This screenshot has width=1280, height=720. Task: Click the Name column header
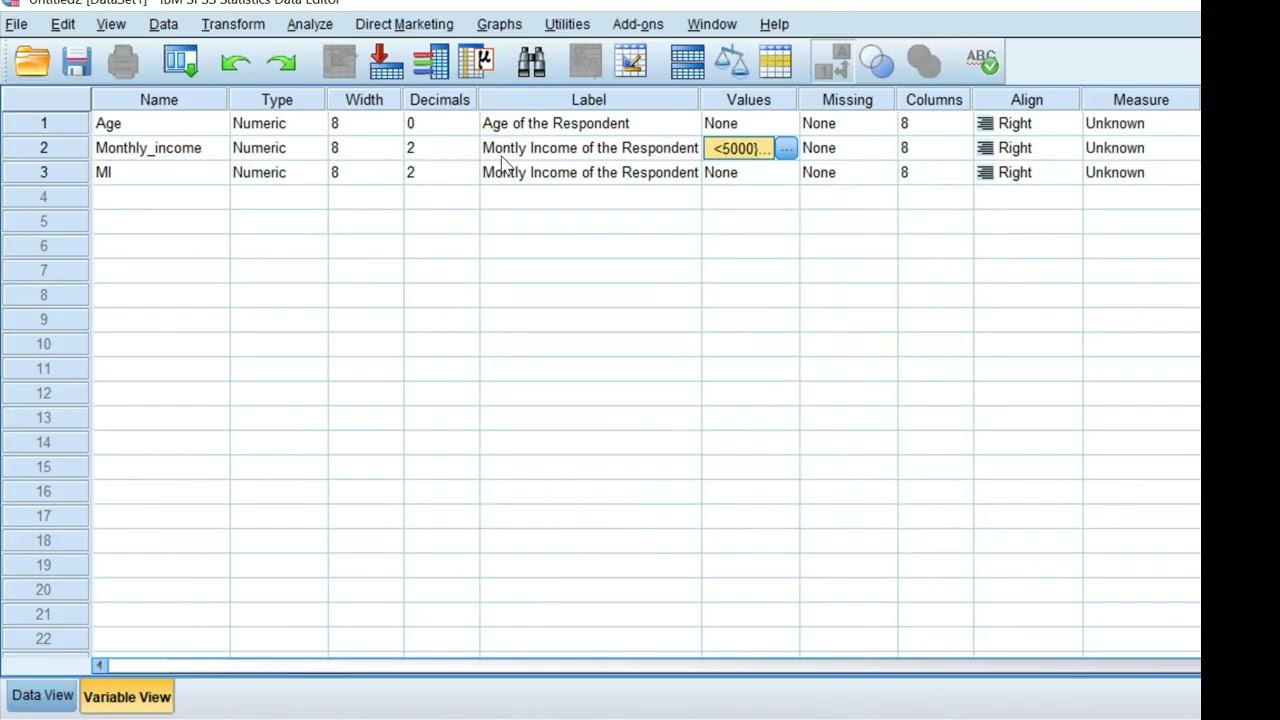coord(159,99)
